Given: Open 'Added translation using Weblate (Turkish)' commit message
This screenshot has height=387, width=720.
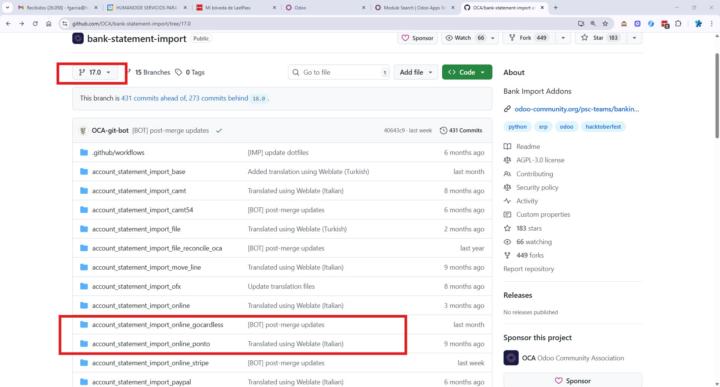Looking at the screenshot, I should point(308,172).
